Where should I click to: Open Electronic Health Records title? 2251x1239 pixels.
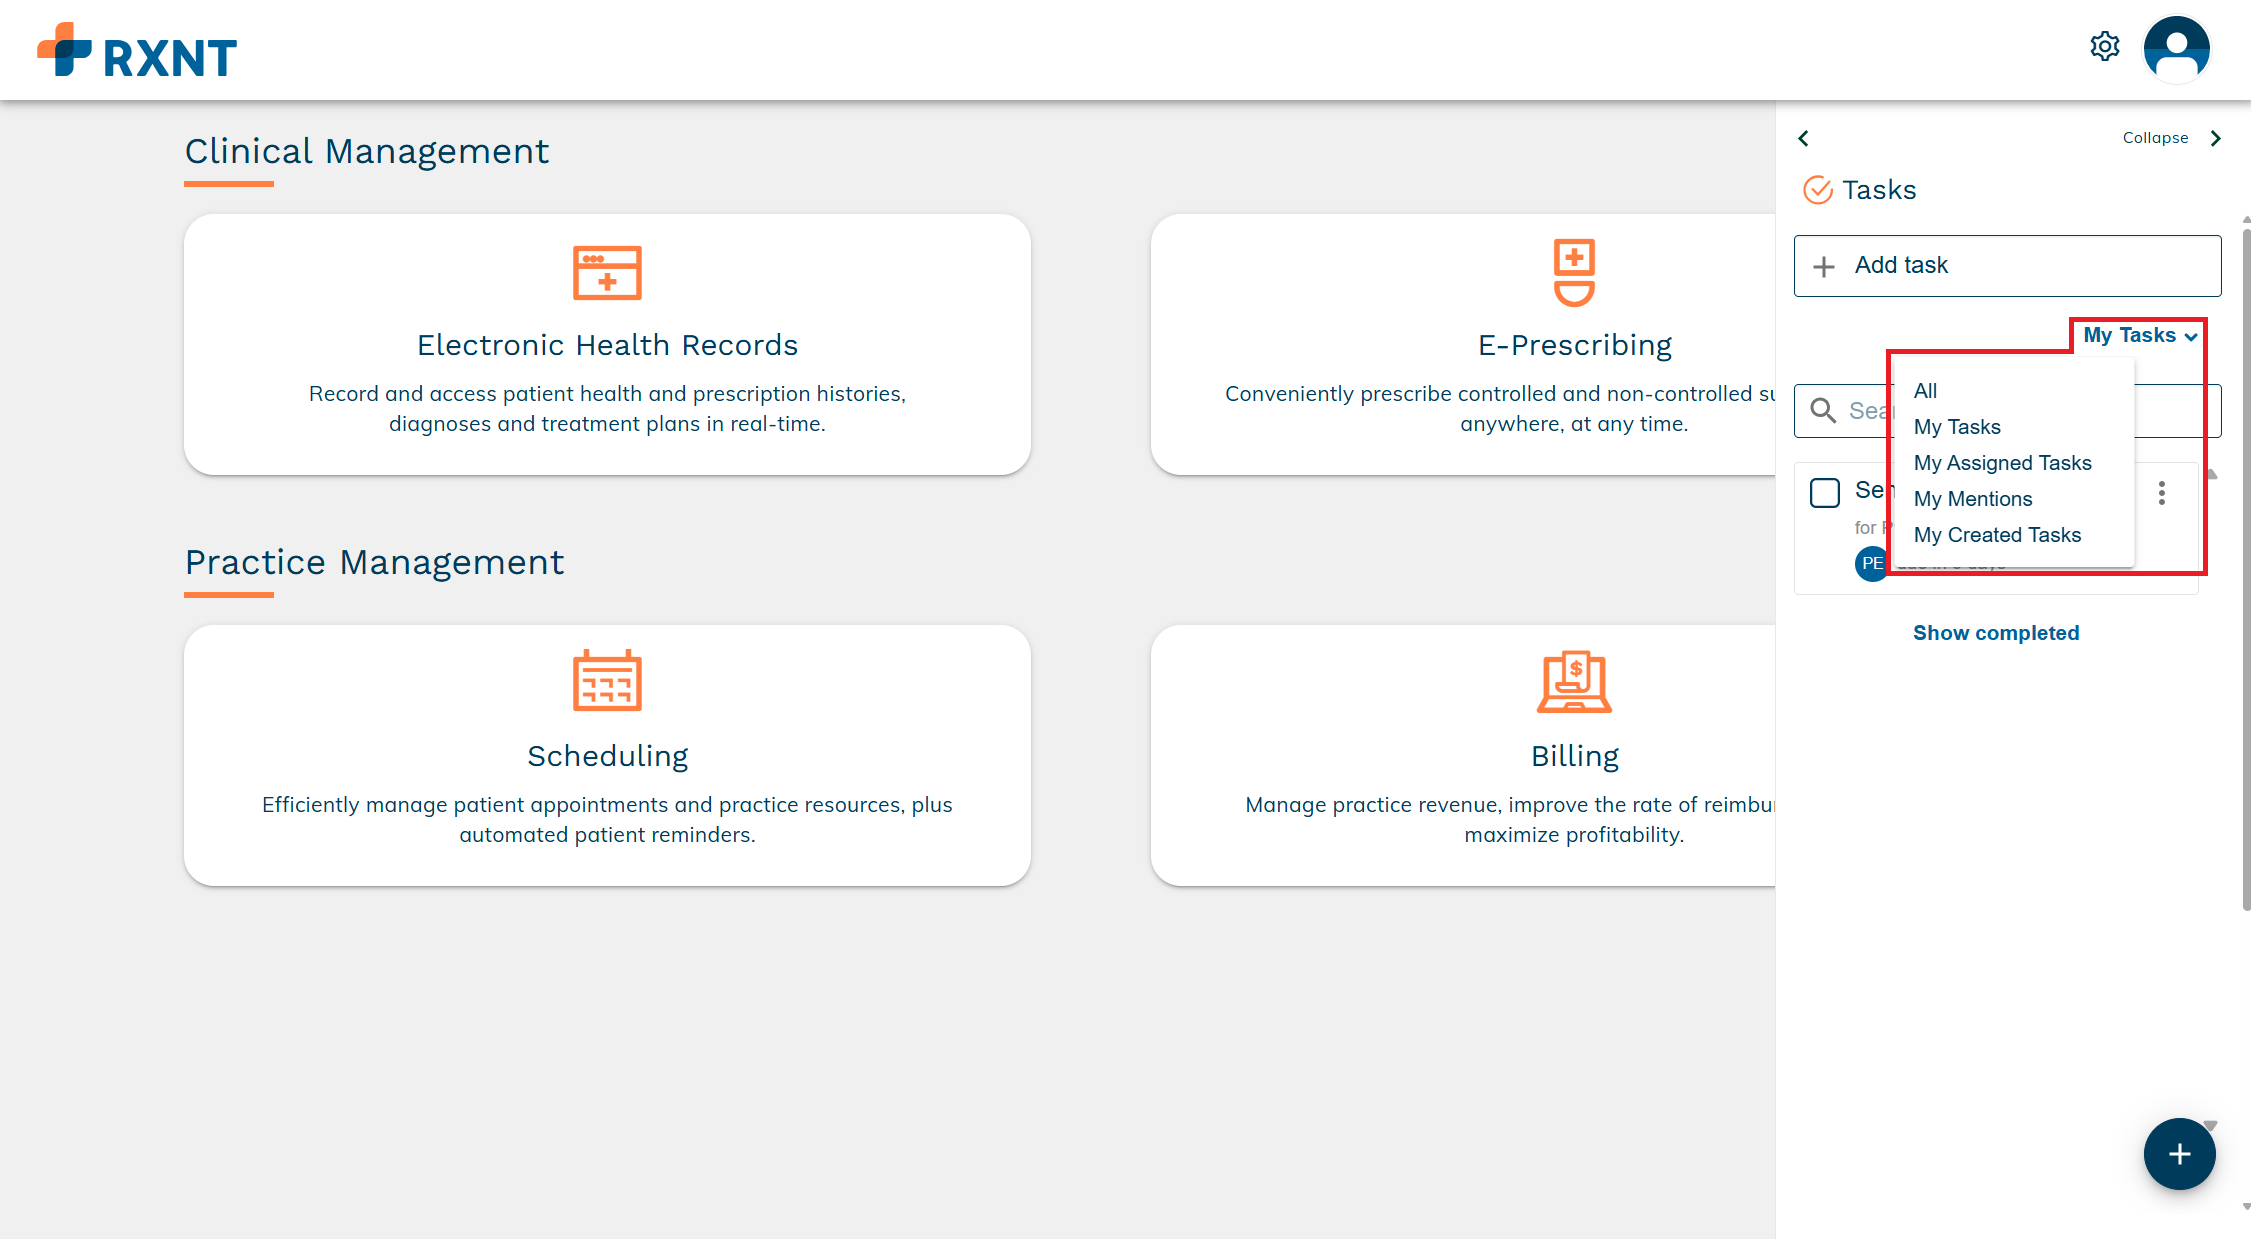[x=607, y=345]
